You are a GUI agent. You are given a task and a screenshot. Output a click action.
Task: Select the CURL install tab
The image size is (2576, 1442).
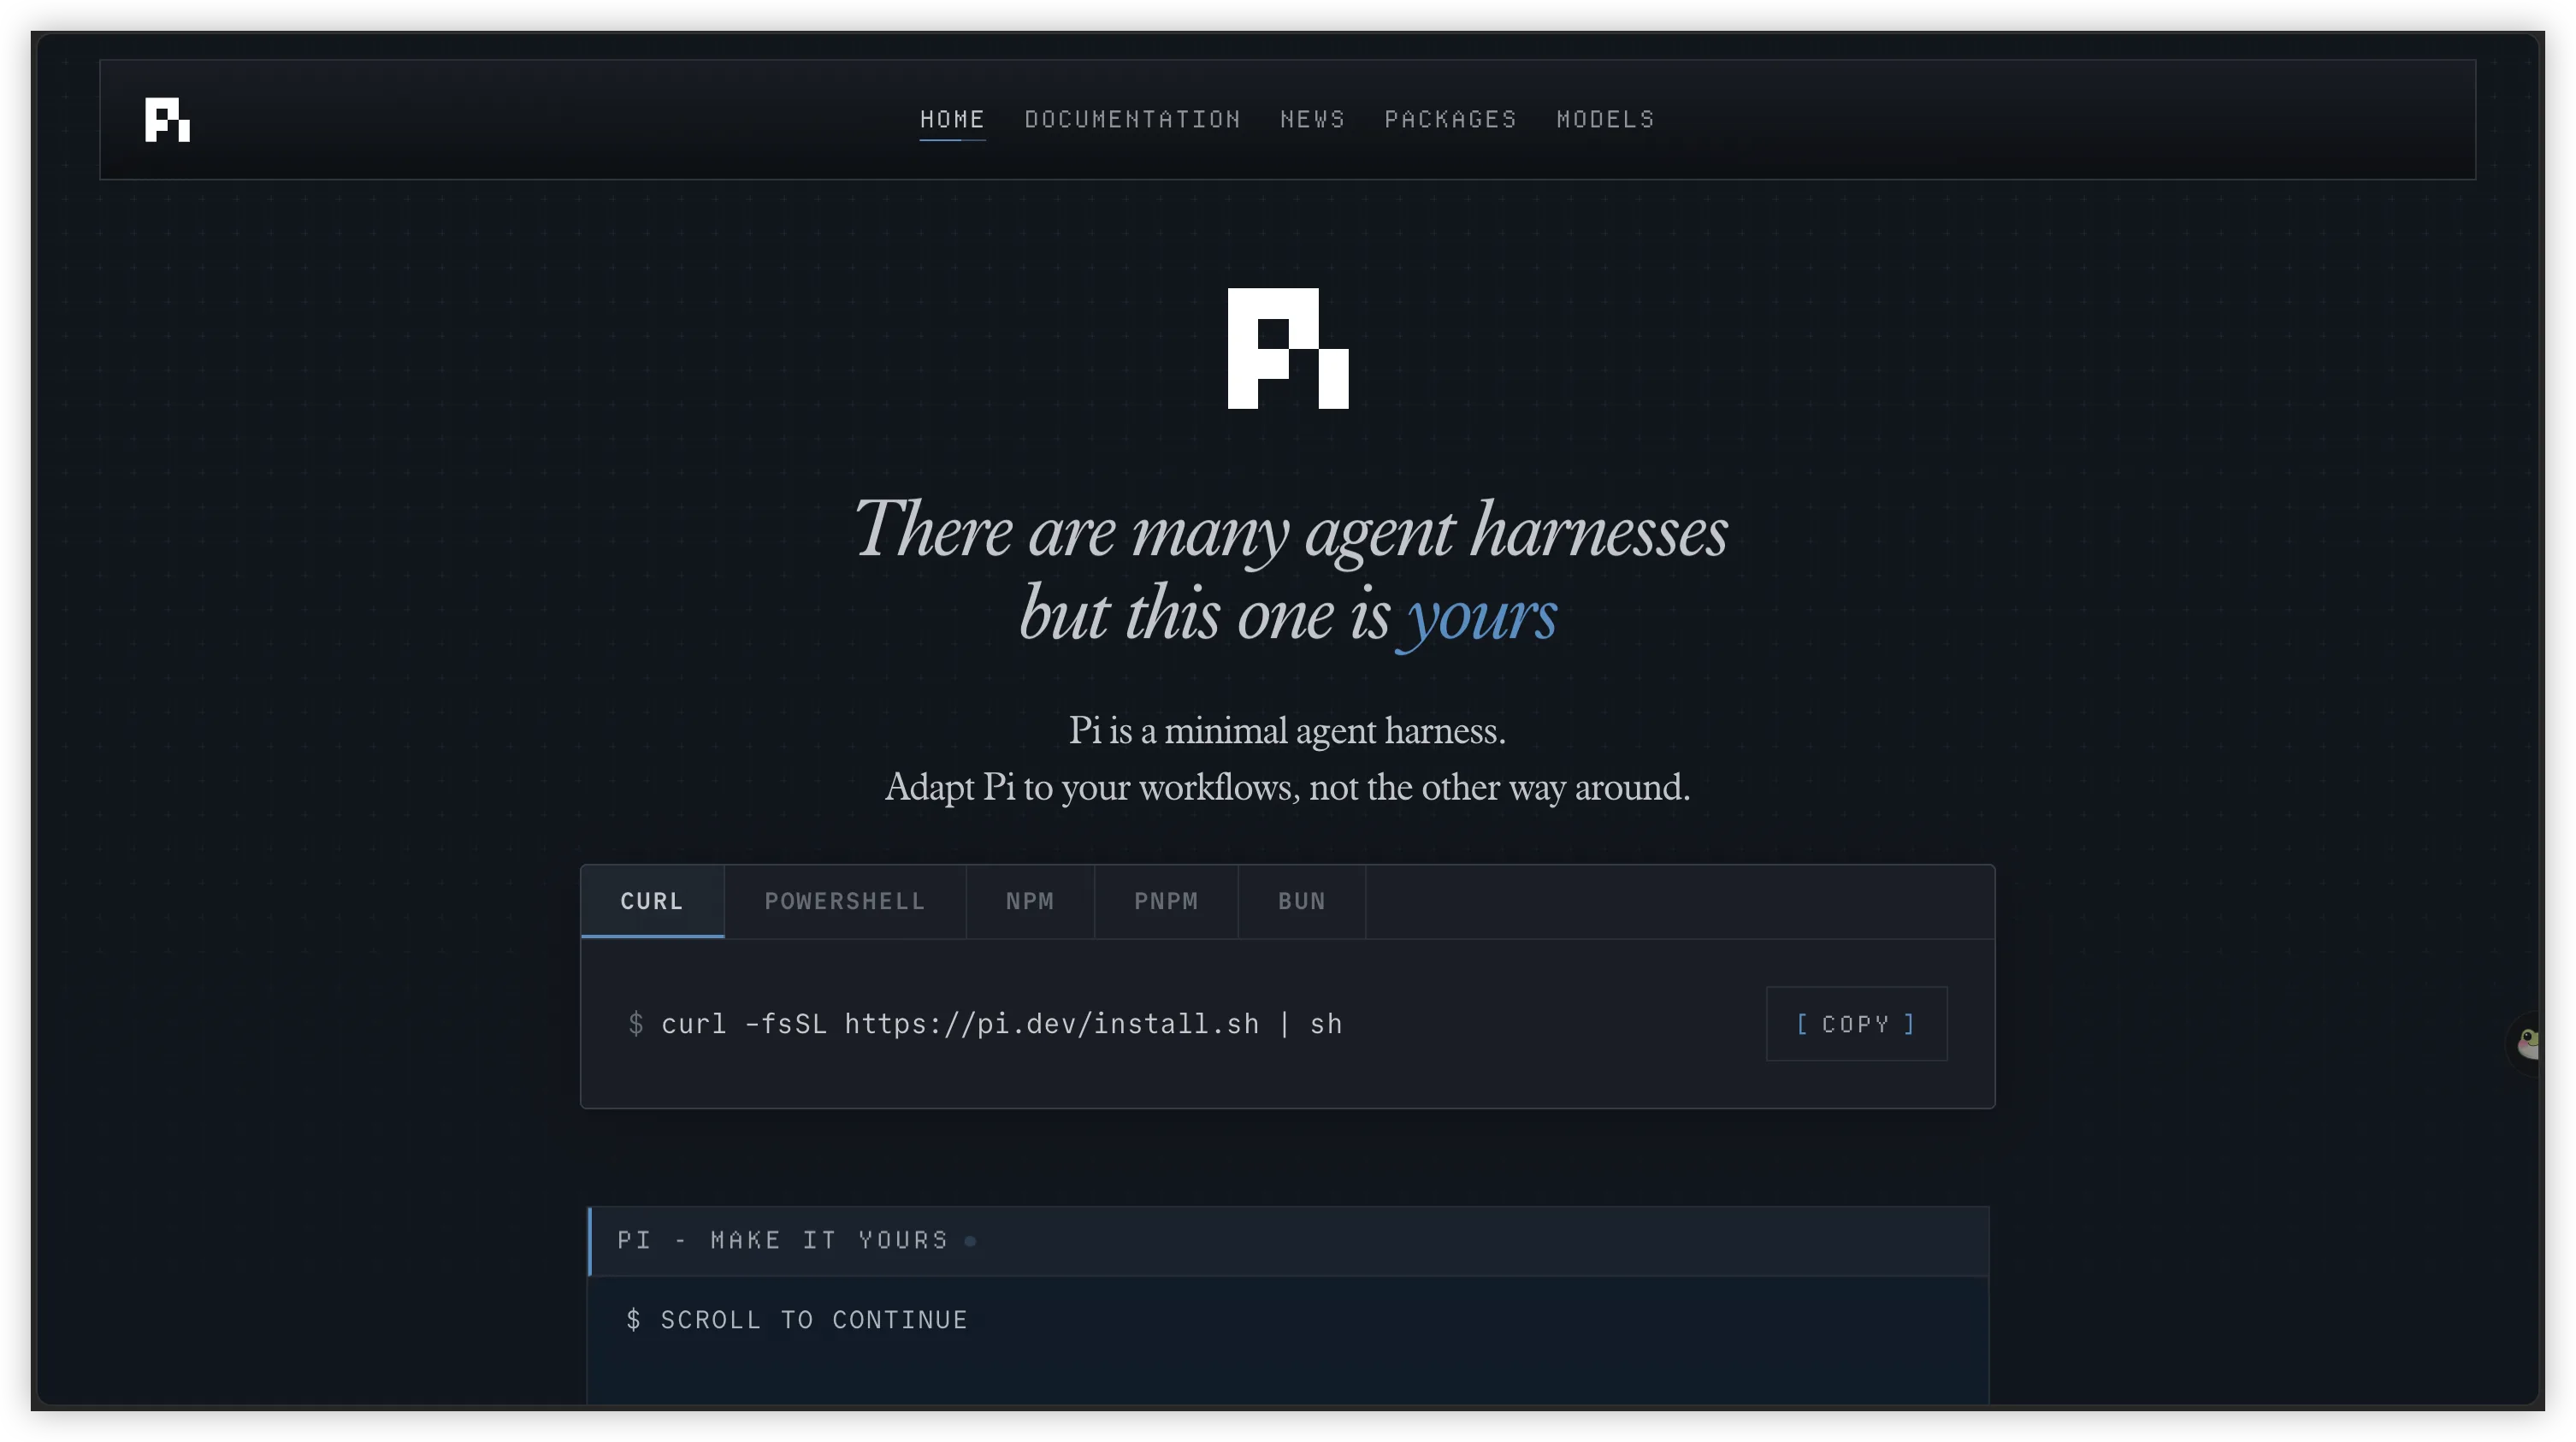click(x=652, y=901)
